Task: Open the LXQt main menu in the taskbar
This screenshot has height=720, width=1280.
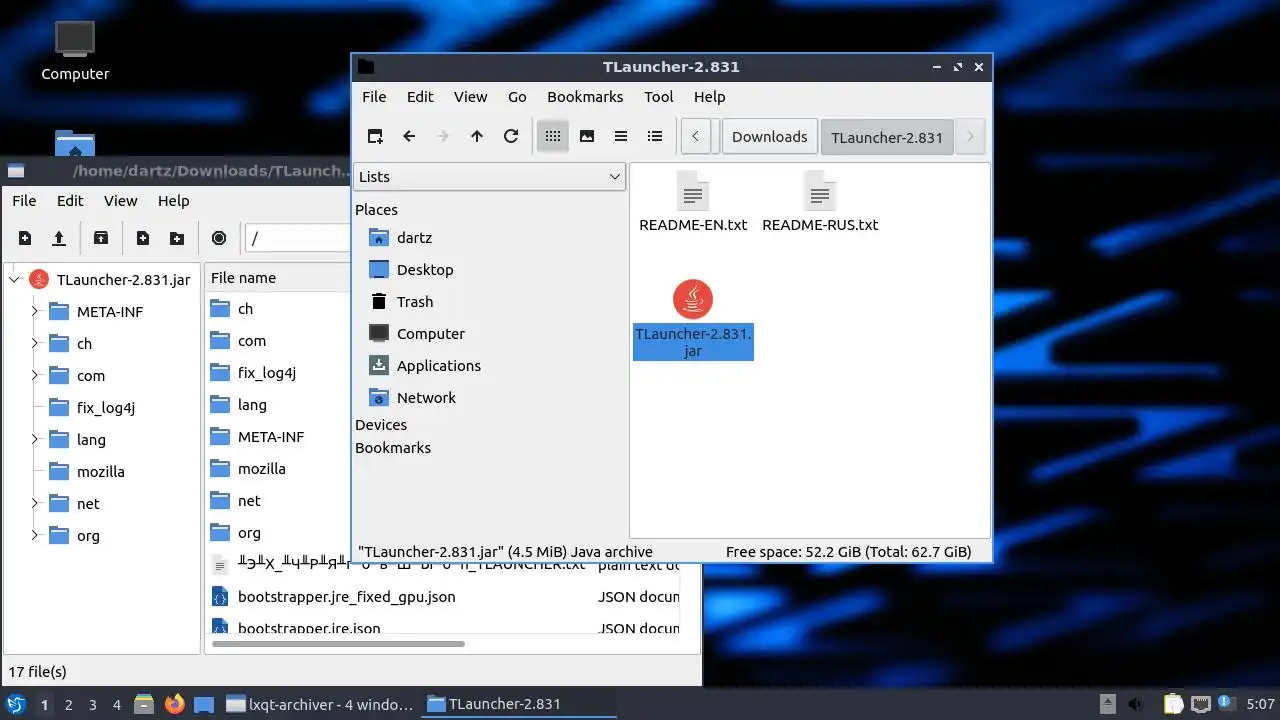Action: point(15,704)
